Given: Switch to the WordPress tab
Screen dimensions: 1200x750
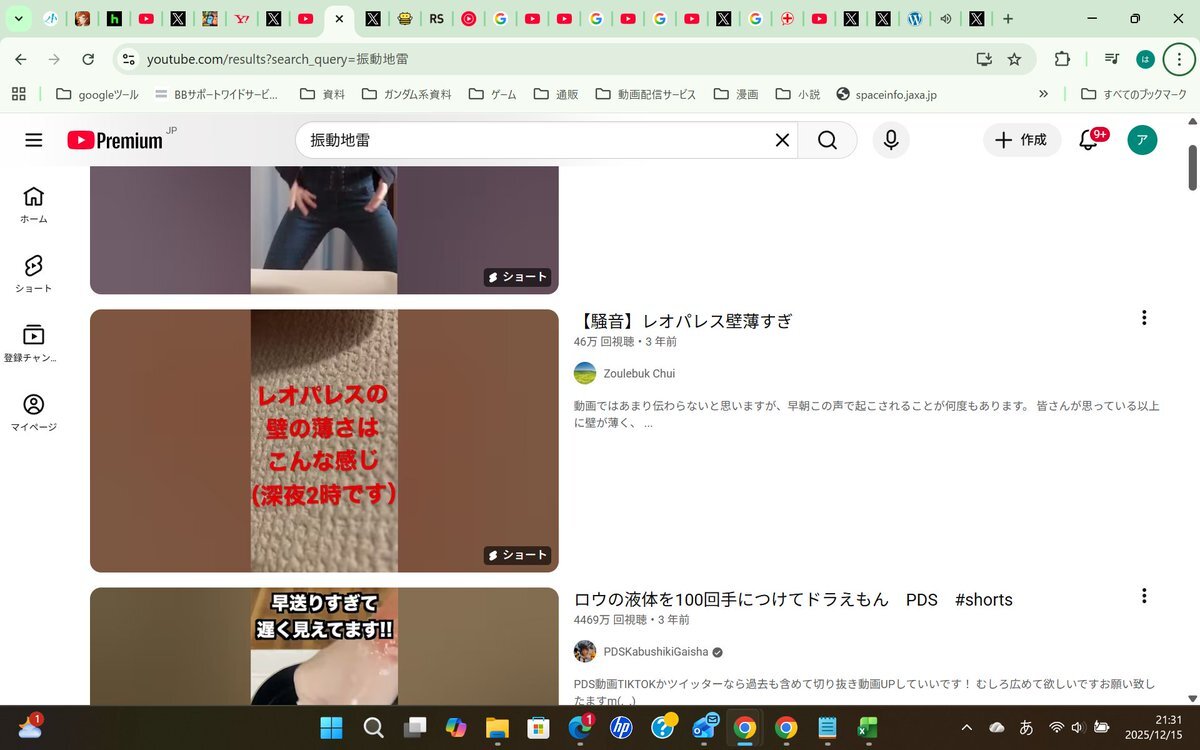Looking at the screenshot, I should pyautogui.click(x=914, y=18).
